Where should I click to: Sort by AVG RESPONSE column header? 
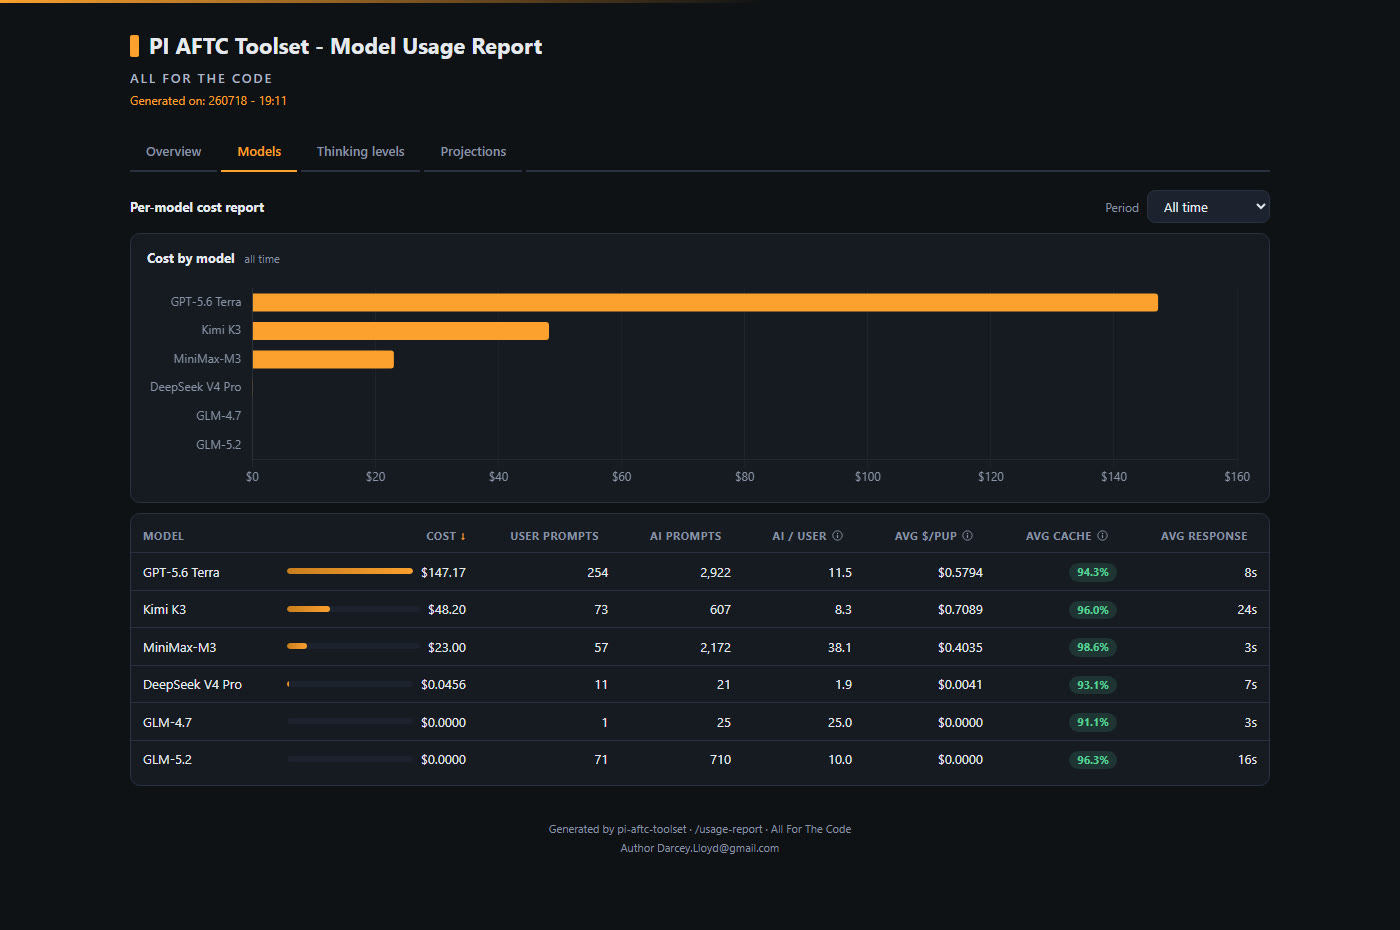click(1204, 536)
